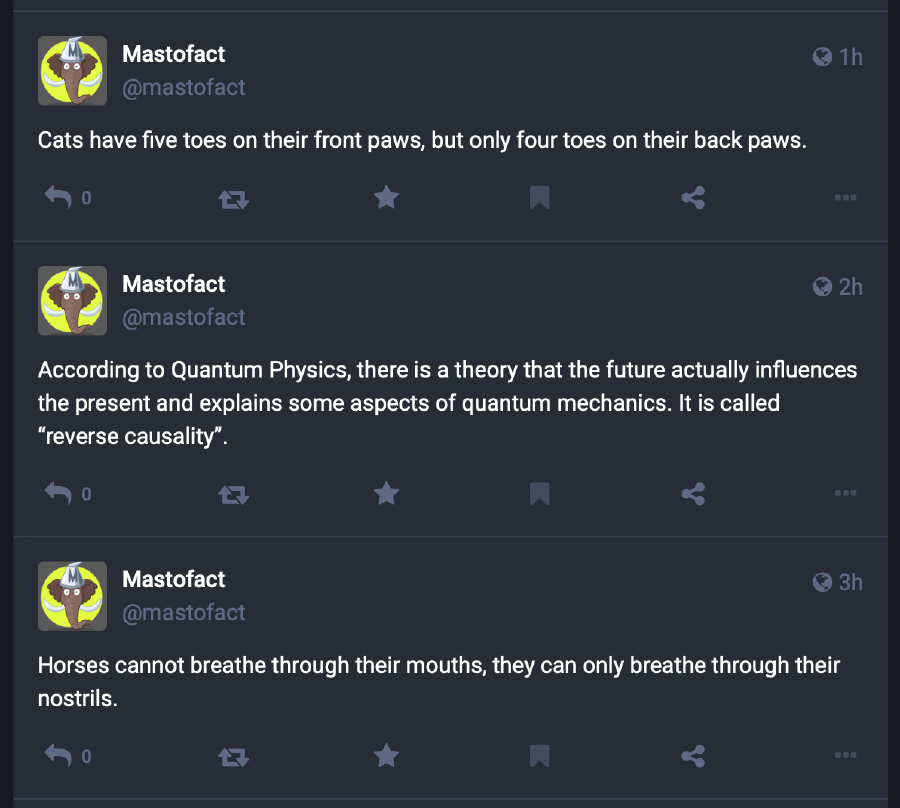
Task: Click the @mastofact handle on the 3h post
Action: (x=184, y=612)
